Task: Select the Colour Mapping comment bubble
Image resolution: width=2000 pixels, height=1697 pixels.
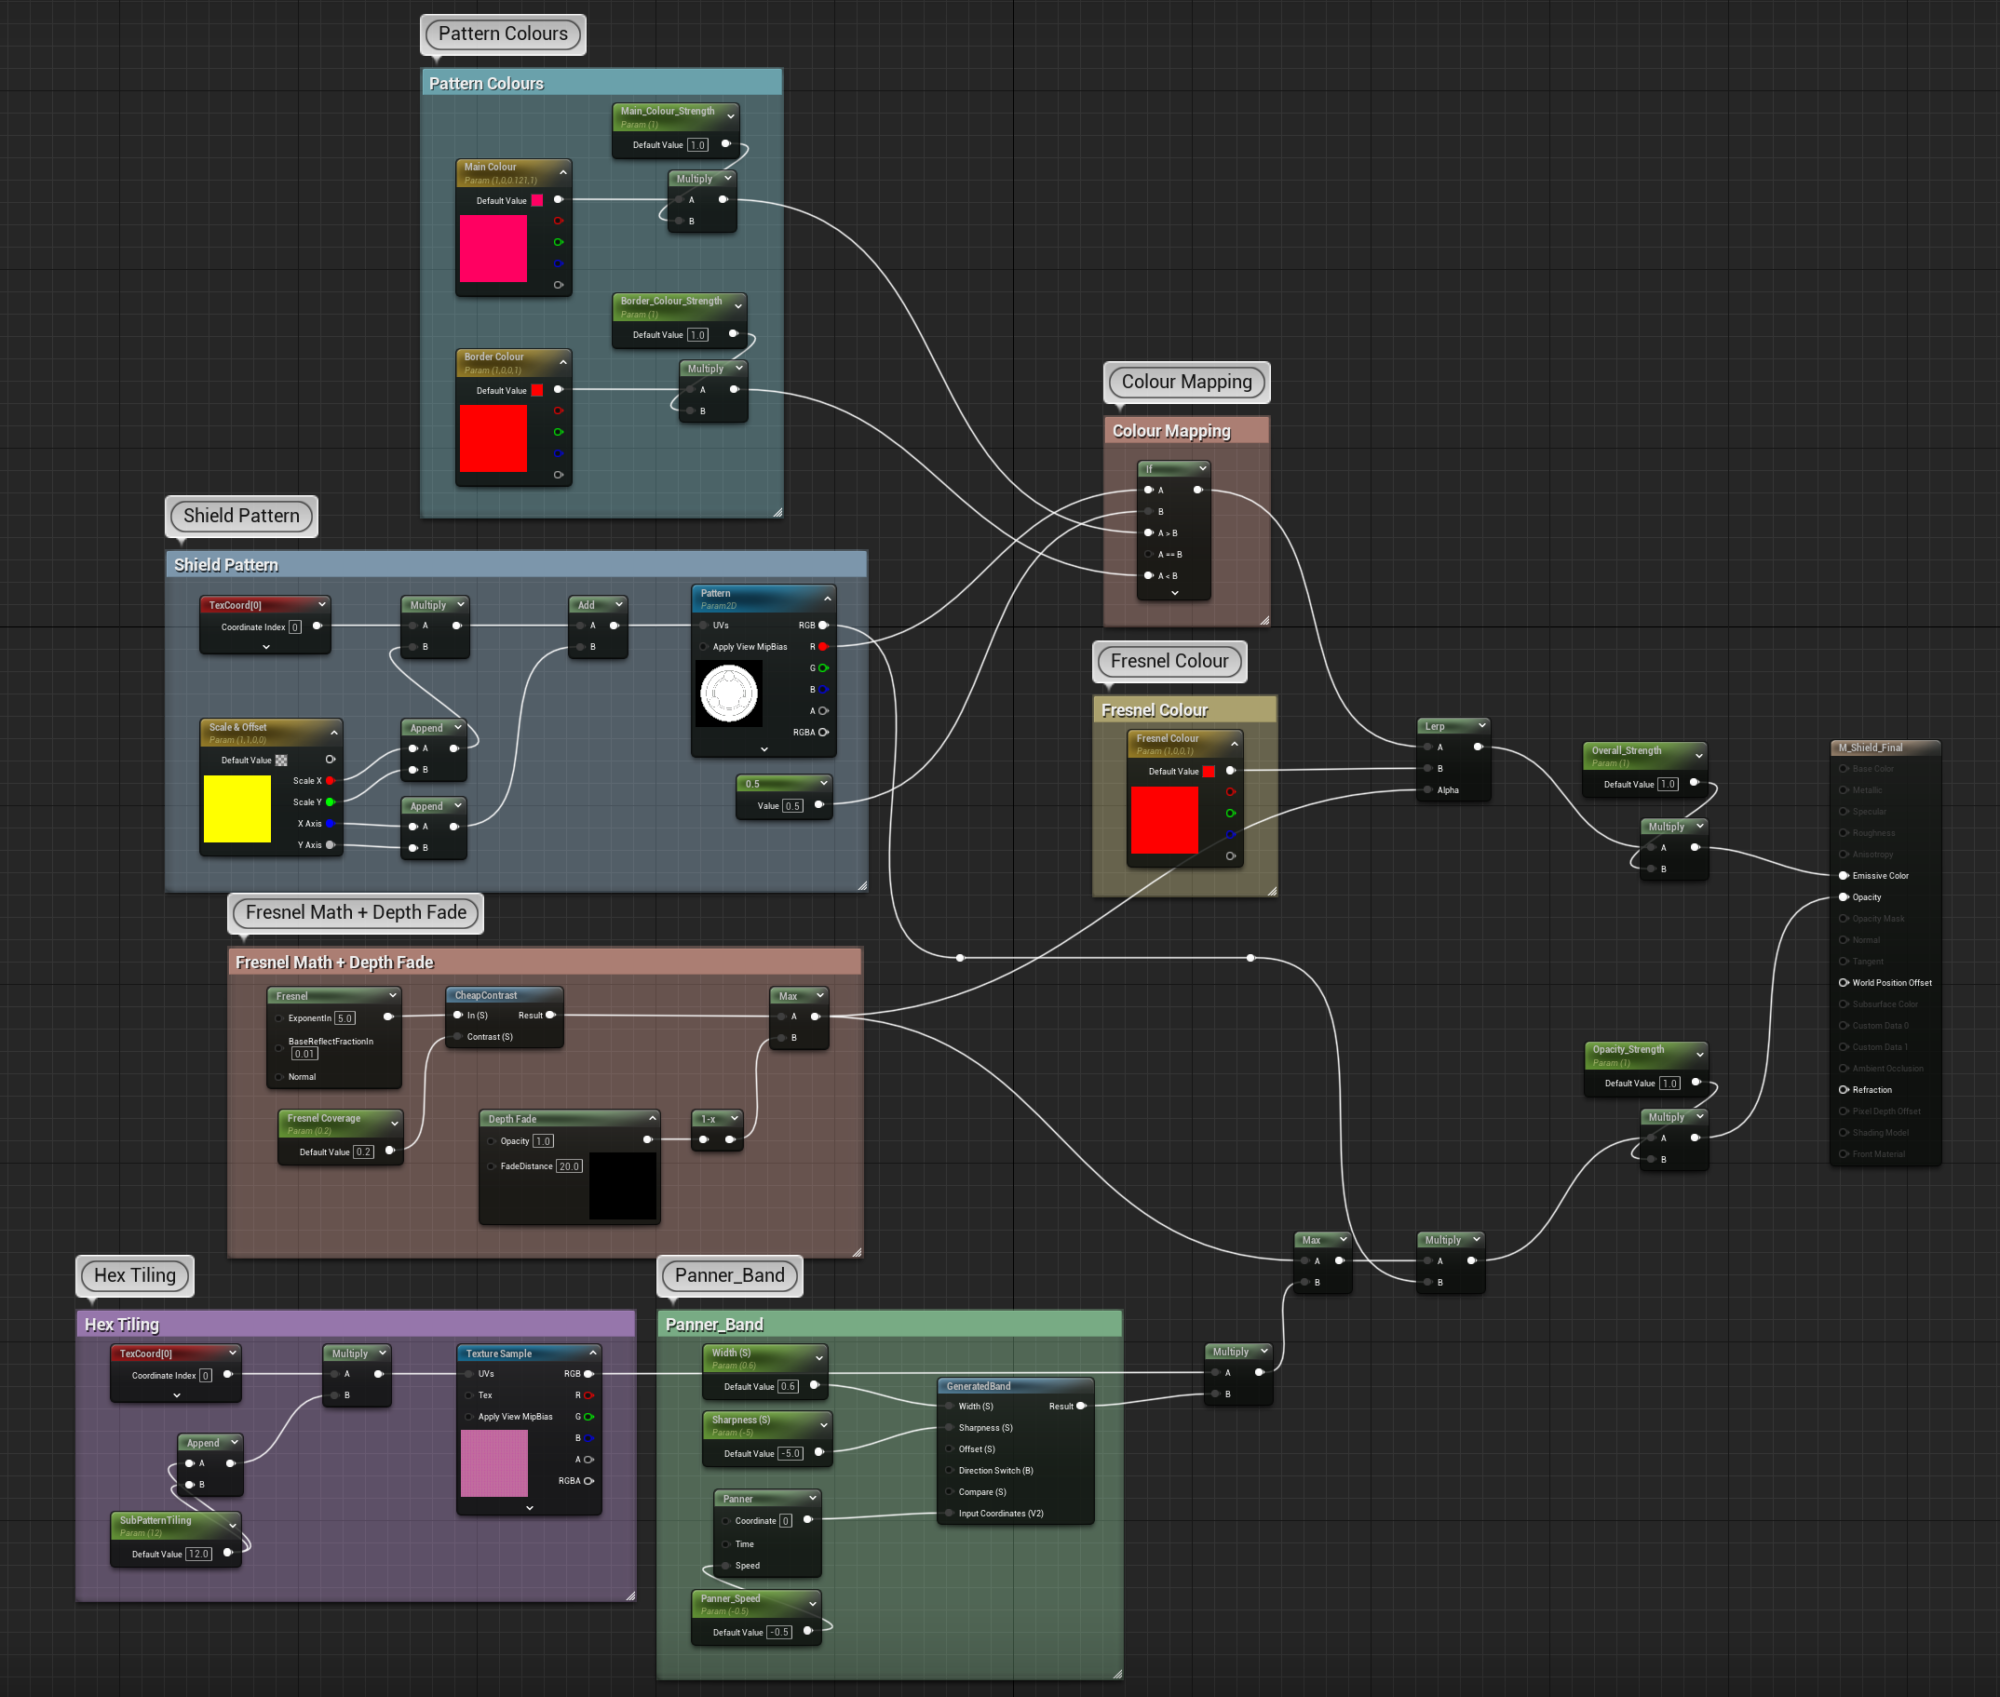Action: 1186,382
